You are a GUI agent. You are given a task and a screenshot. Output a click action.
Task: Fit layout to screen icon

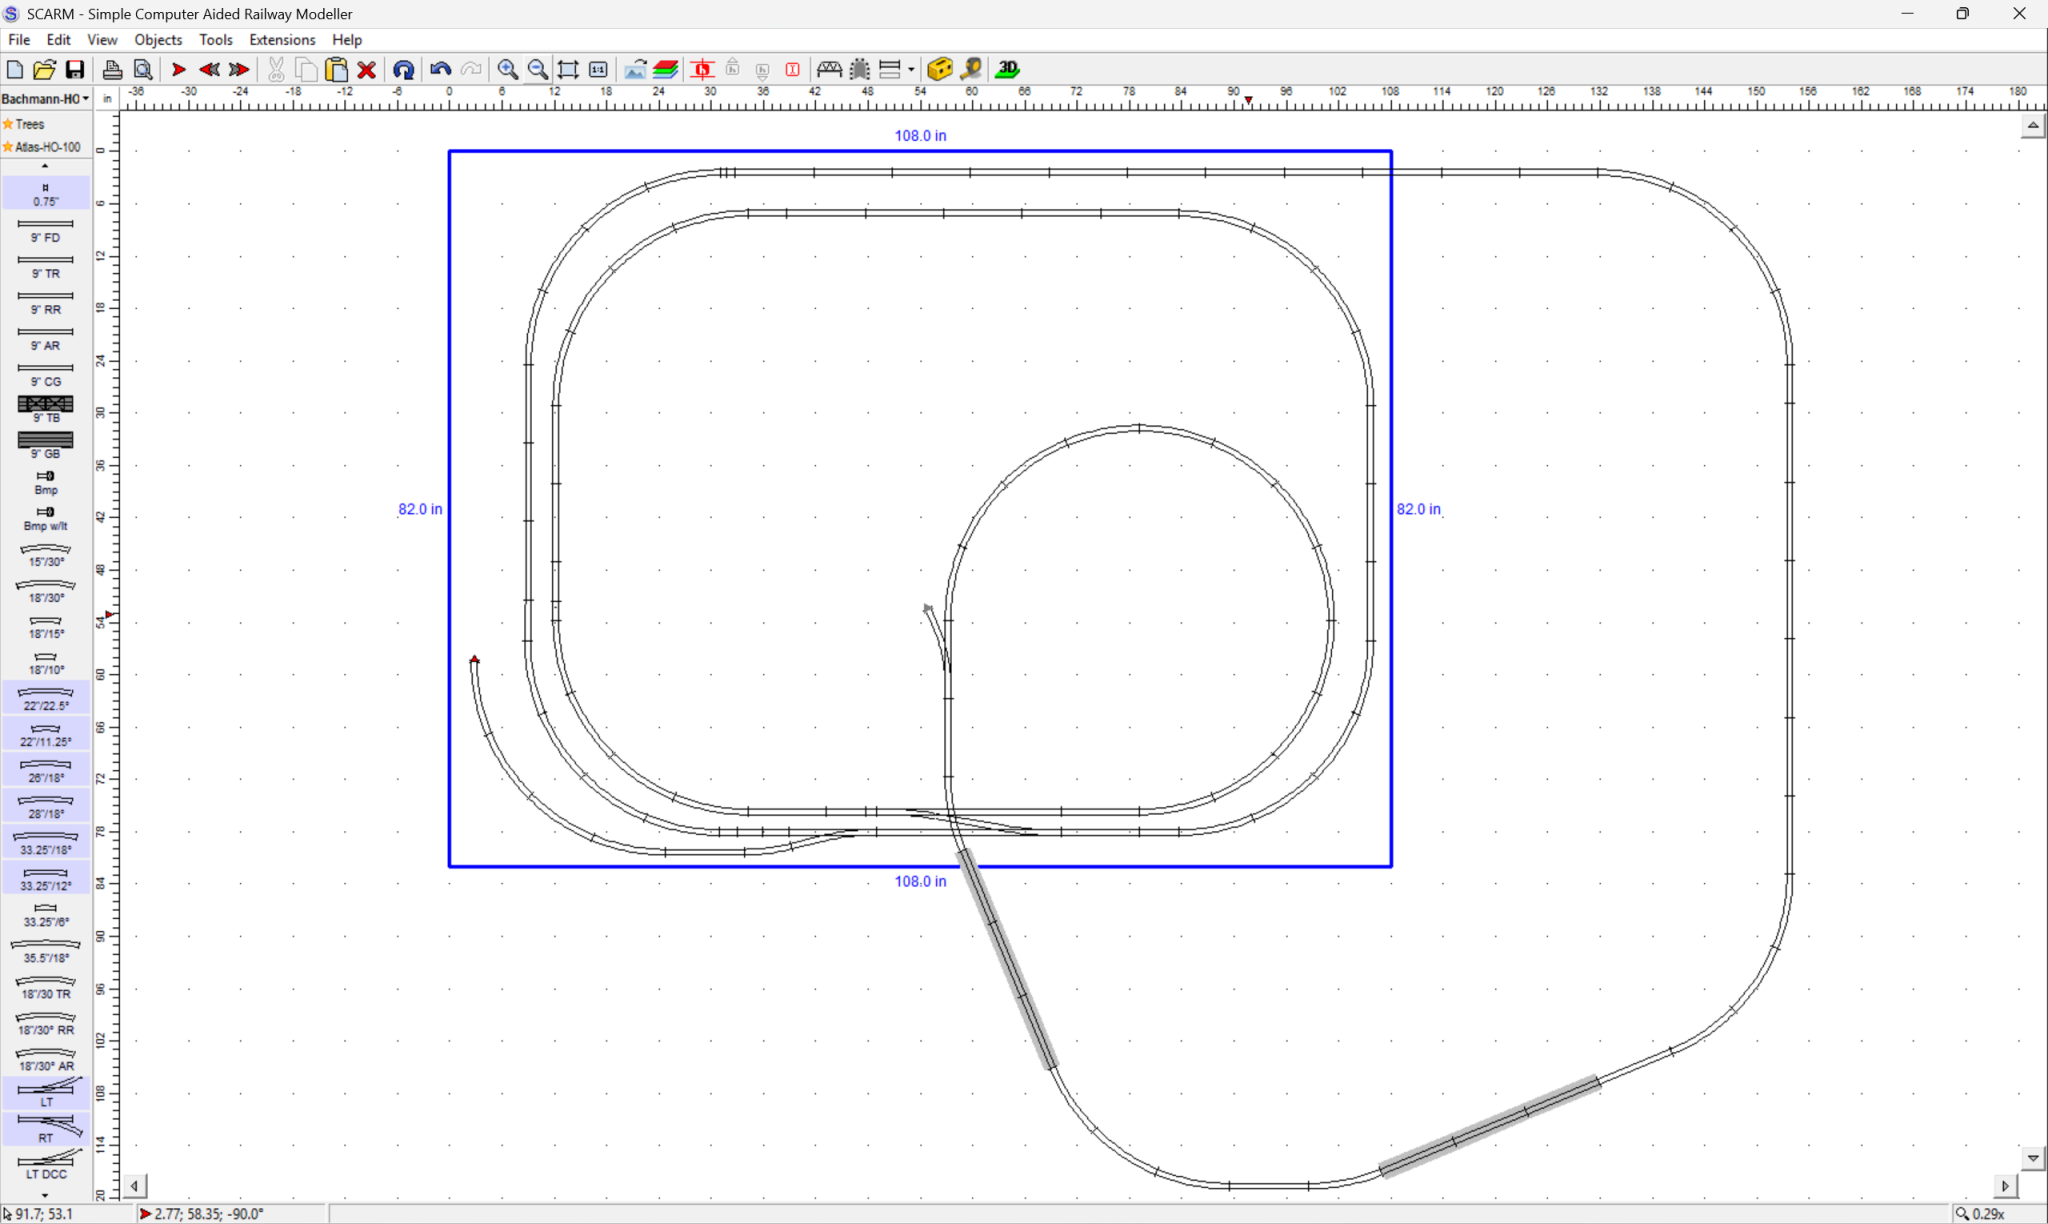(568, 69)
